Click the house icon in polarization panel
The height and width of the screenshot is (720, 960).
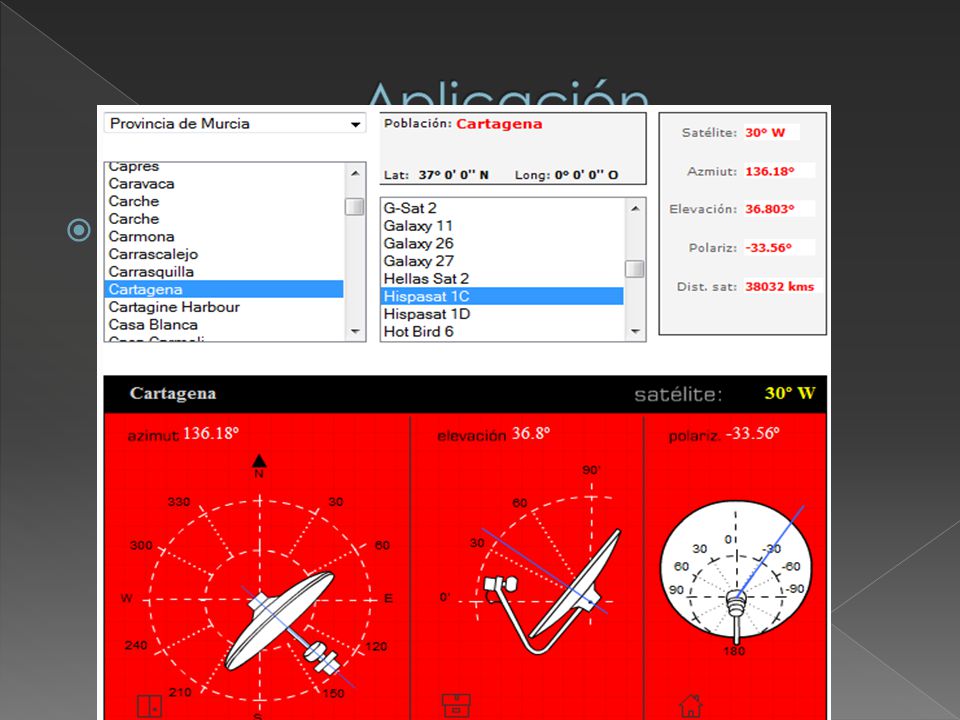click(x=691, y=705)
